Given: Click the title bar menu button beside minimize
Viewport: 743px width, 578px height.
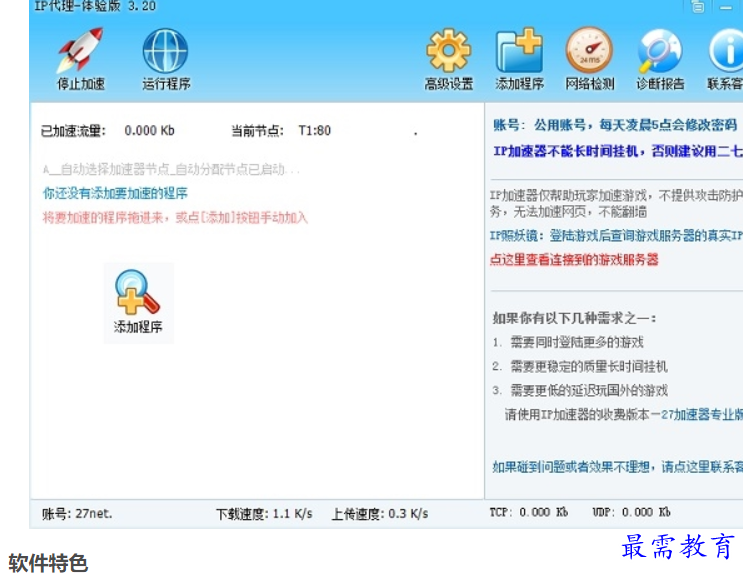Looking at the screenshot, I should (698, 7).
